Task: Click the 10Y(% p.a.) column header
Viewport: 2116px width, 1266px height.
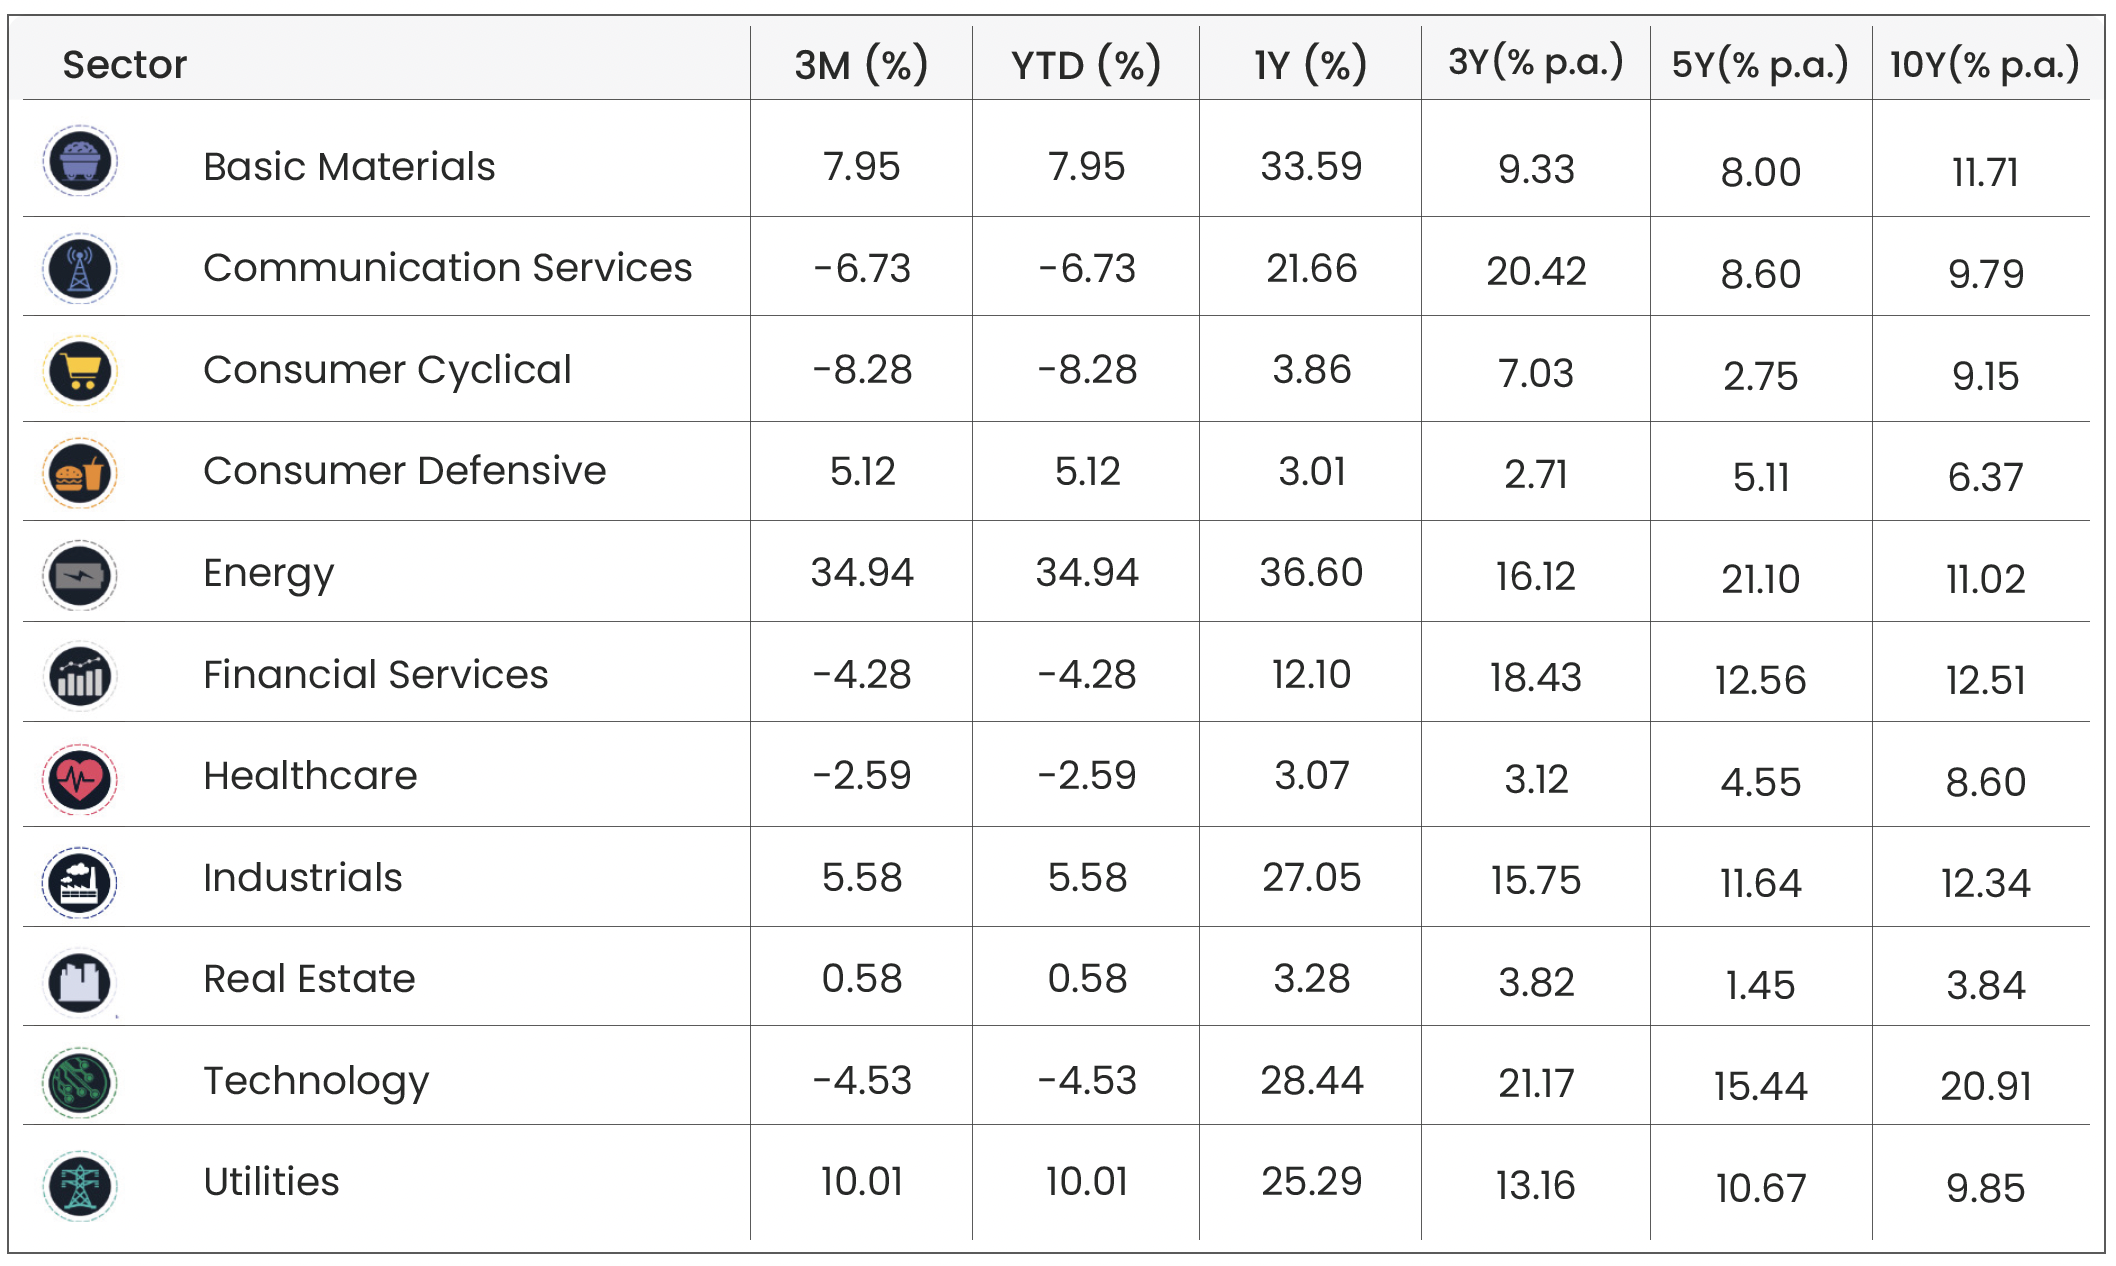Action: click(x=1984, y=65)
